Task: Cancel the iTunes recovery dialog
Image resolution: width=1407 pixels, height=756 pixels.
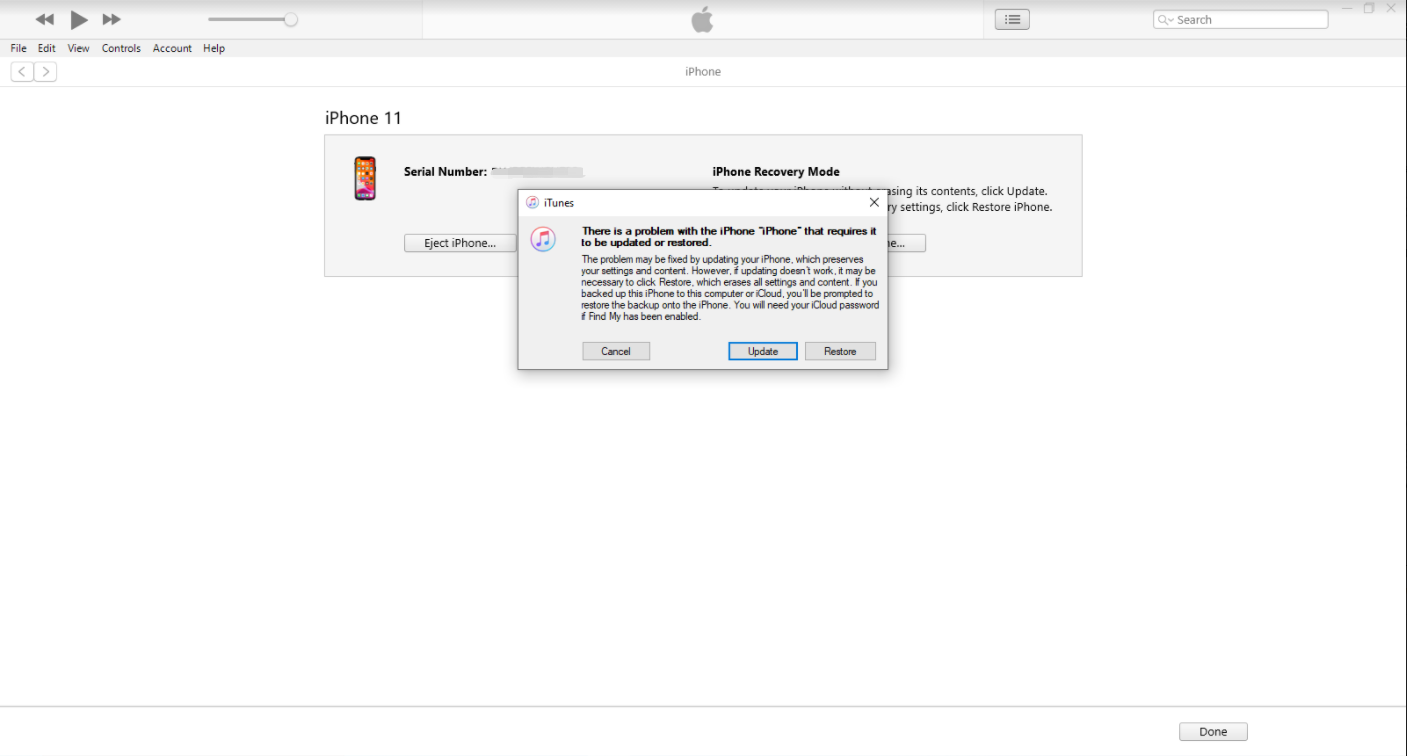Action: tap(616, 351)
